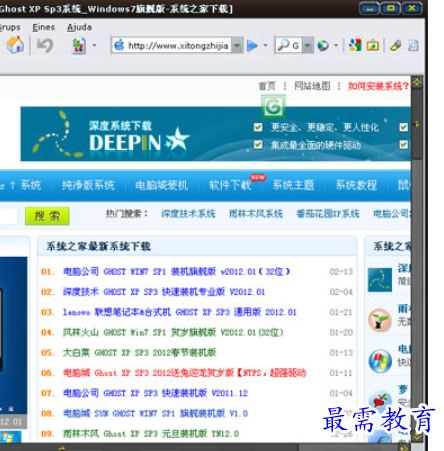Open the dropdown arrow beside the bookmark page icon
The height and width of the screenshot is (451, 444).
[x=94, y=45]
